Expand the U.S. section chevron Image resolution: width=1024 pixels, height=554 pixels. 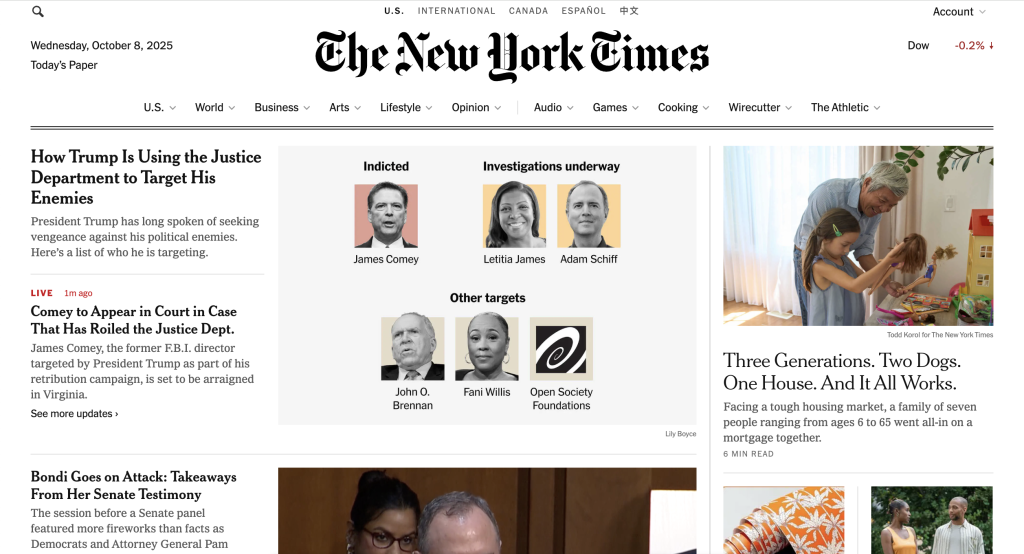click(172, 108)
